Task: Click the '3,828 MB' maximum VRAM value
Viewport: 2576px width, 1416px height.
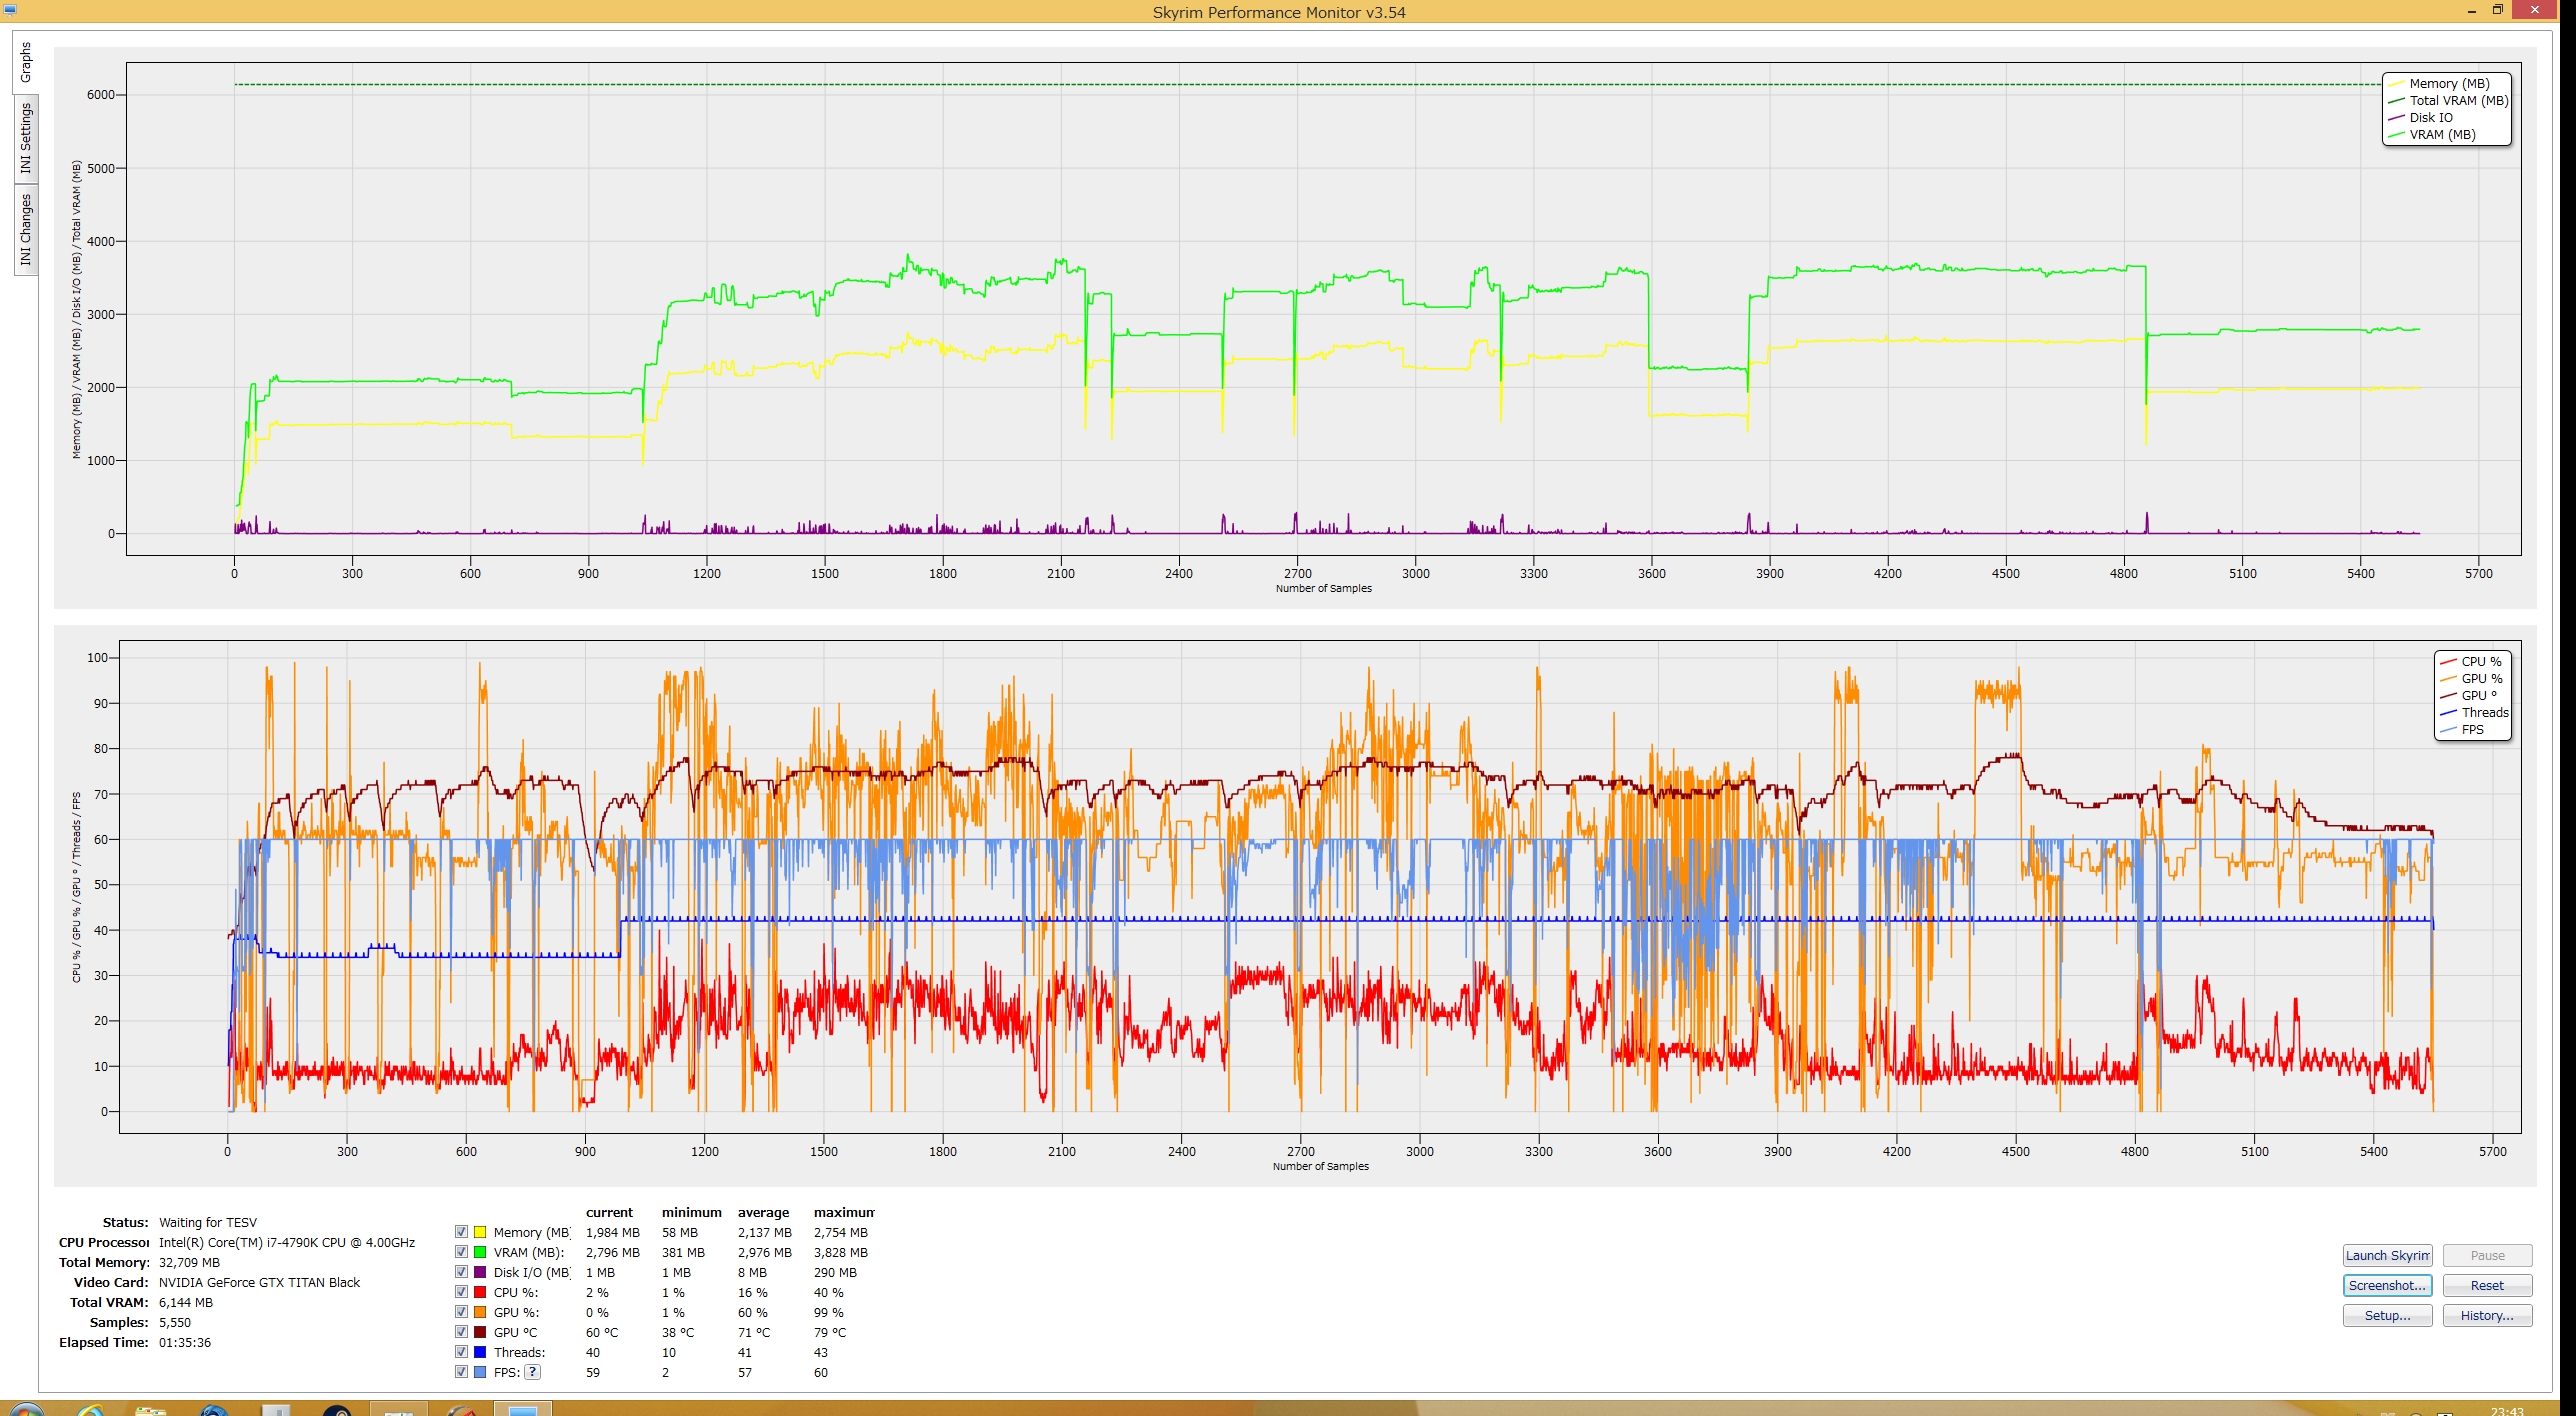Action: [841, 1253]
